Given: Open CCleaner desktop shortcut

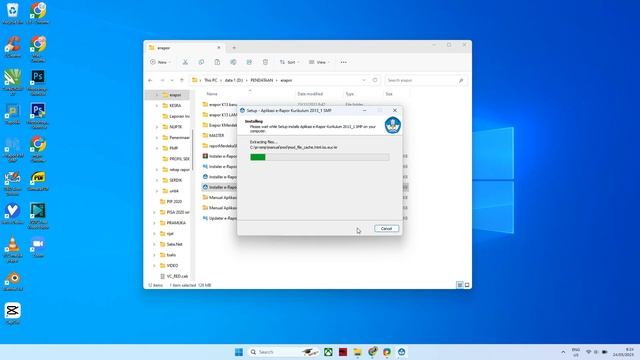Looking at the screenshot, I should [13, 47].
